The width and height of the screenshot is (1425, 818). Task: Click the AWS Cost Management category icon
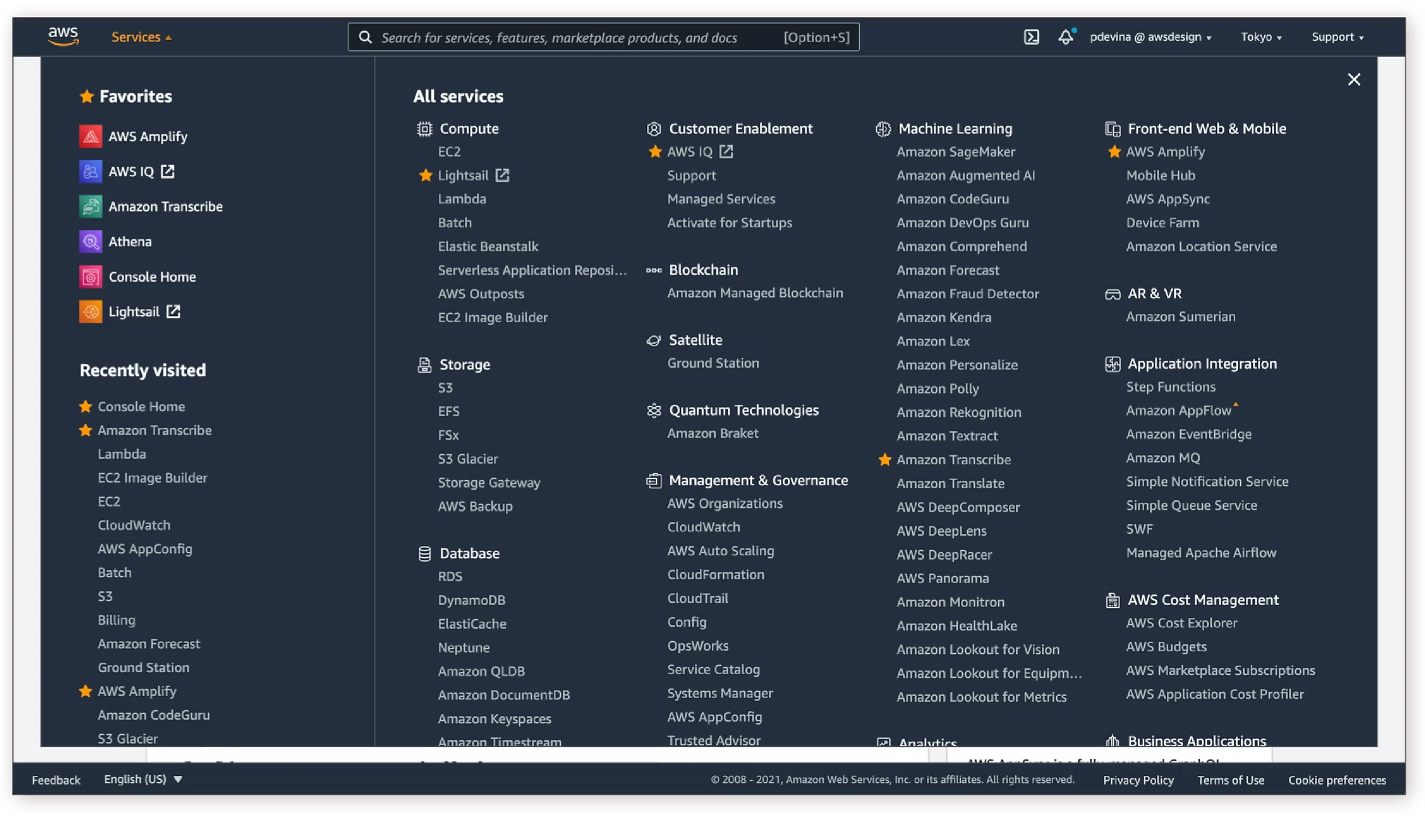click(1112, 600)
